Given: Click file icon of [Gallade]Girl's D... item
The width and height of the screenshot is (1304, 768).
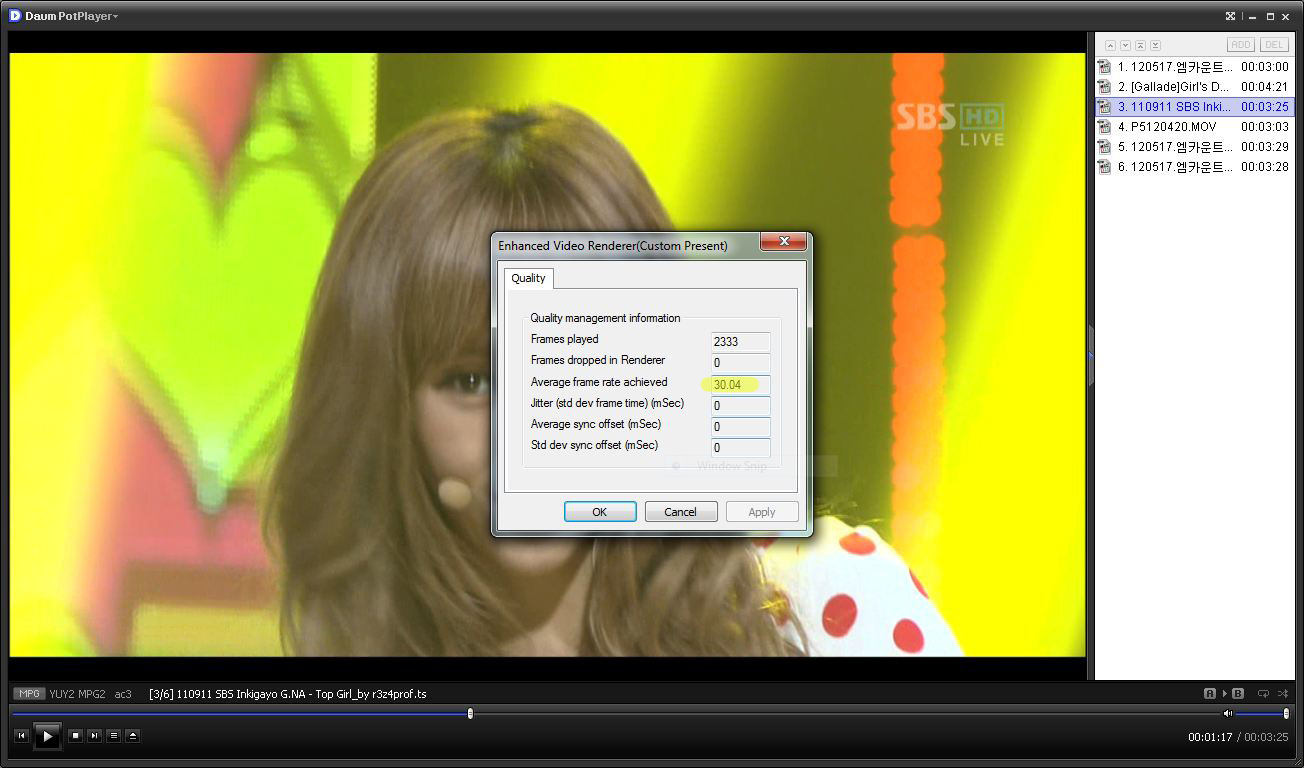Looking at the screenshot, I should pyautogui.click(x=1105, y=87).
